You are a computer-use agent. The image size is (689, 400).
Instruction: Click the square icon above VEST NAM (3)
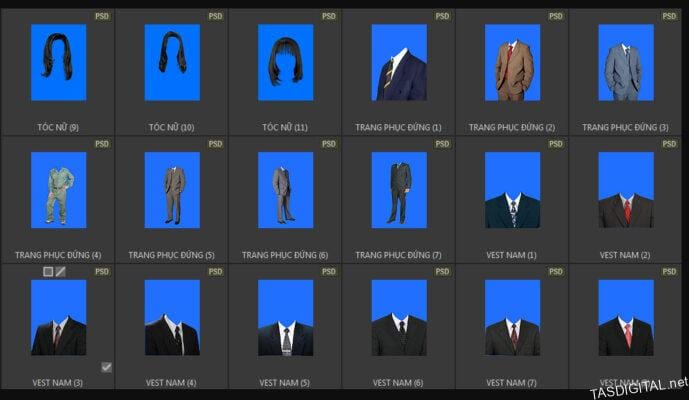[48, 272]
